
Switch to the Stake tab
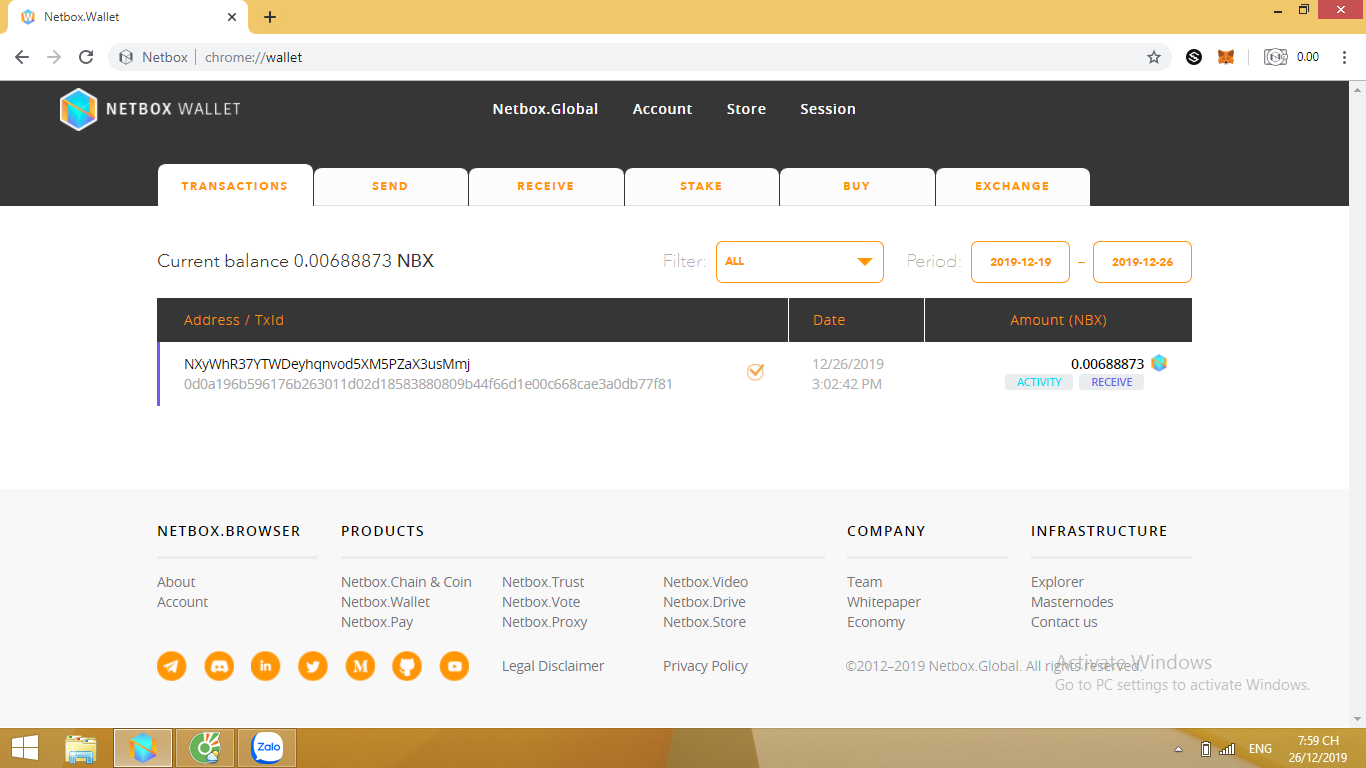pos(701,187)
